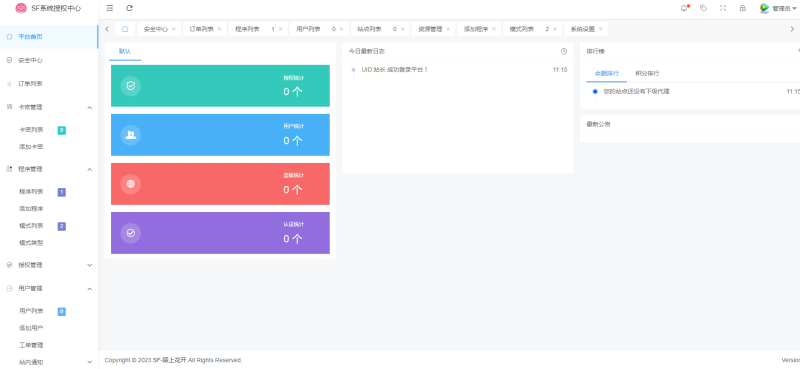Close the 站点列表 tab
Image resolution: width=800 pixels, height=369 pixels.
pyautogui.click(x=402, y=29)
